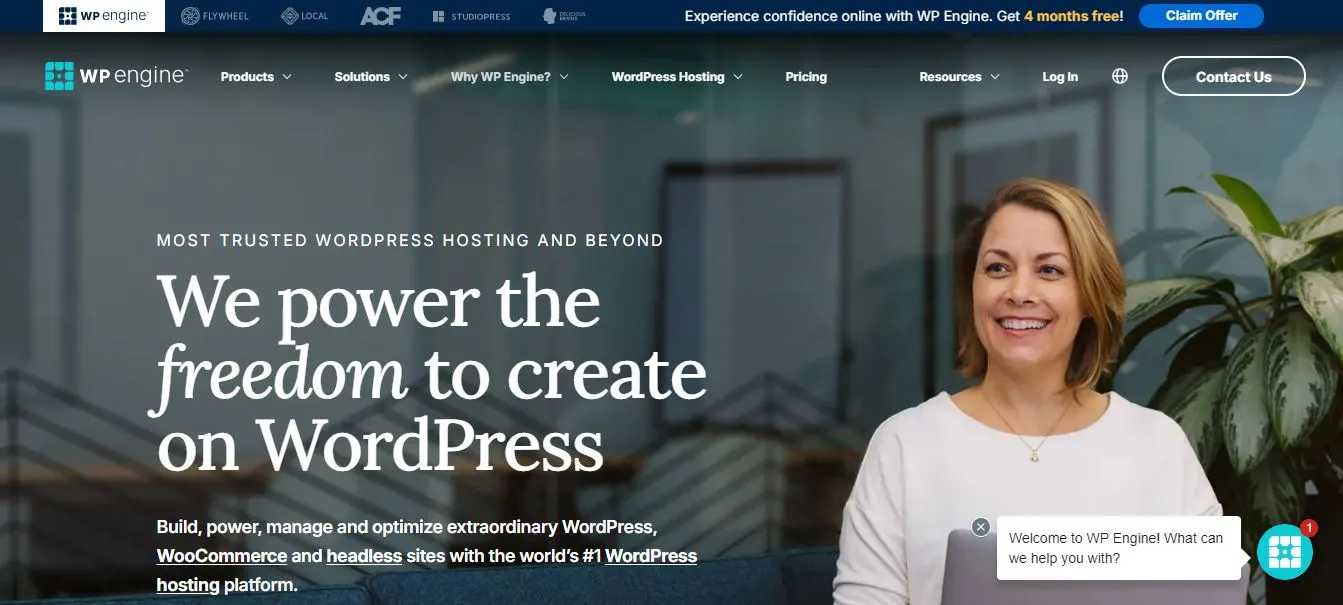Click the ACF logo
The height and width of the screenshot is (605, 1343).
click(382, 15)
